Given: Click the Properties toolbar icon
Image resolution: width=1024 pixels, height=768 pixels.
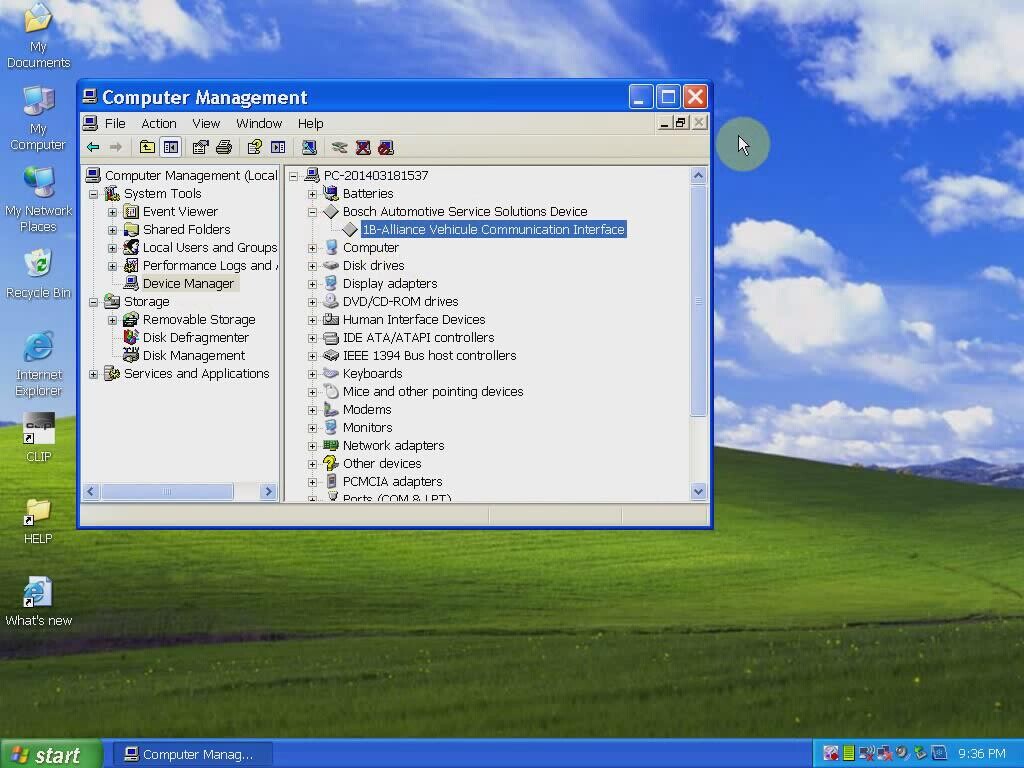Looking at the screenshot, I should [x=200, y=147].
